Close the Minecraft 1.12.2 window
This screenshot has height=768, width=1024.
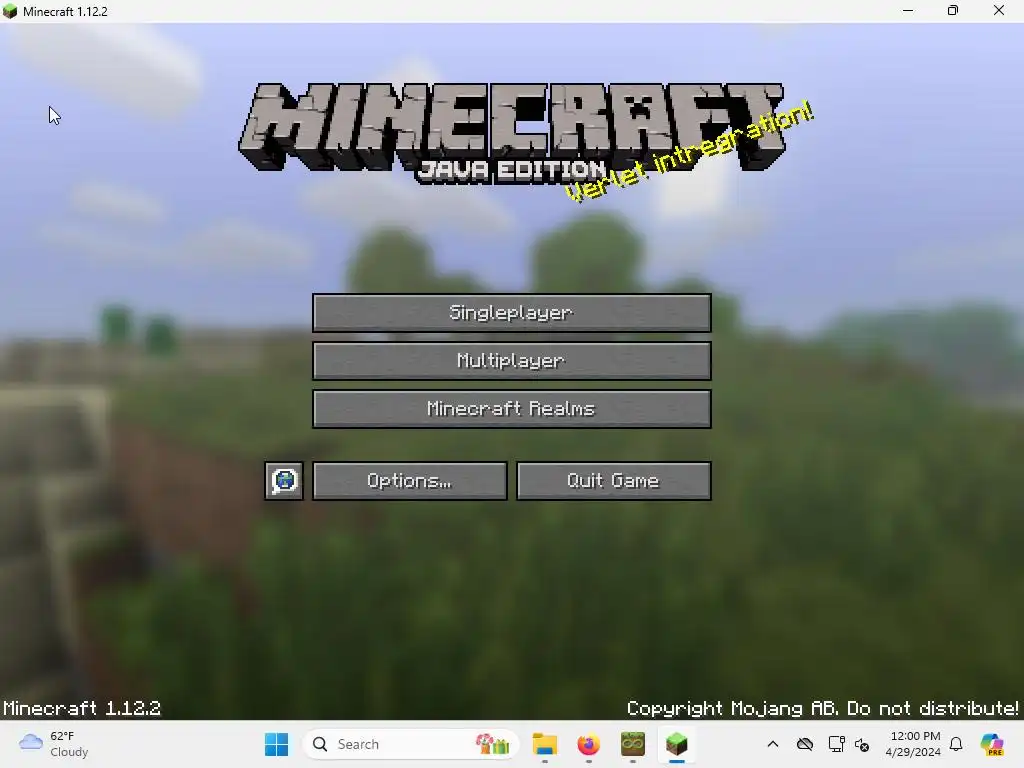[999, 11]
